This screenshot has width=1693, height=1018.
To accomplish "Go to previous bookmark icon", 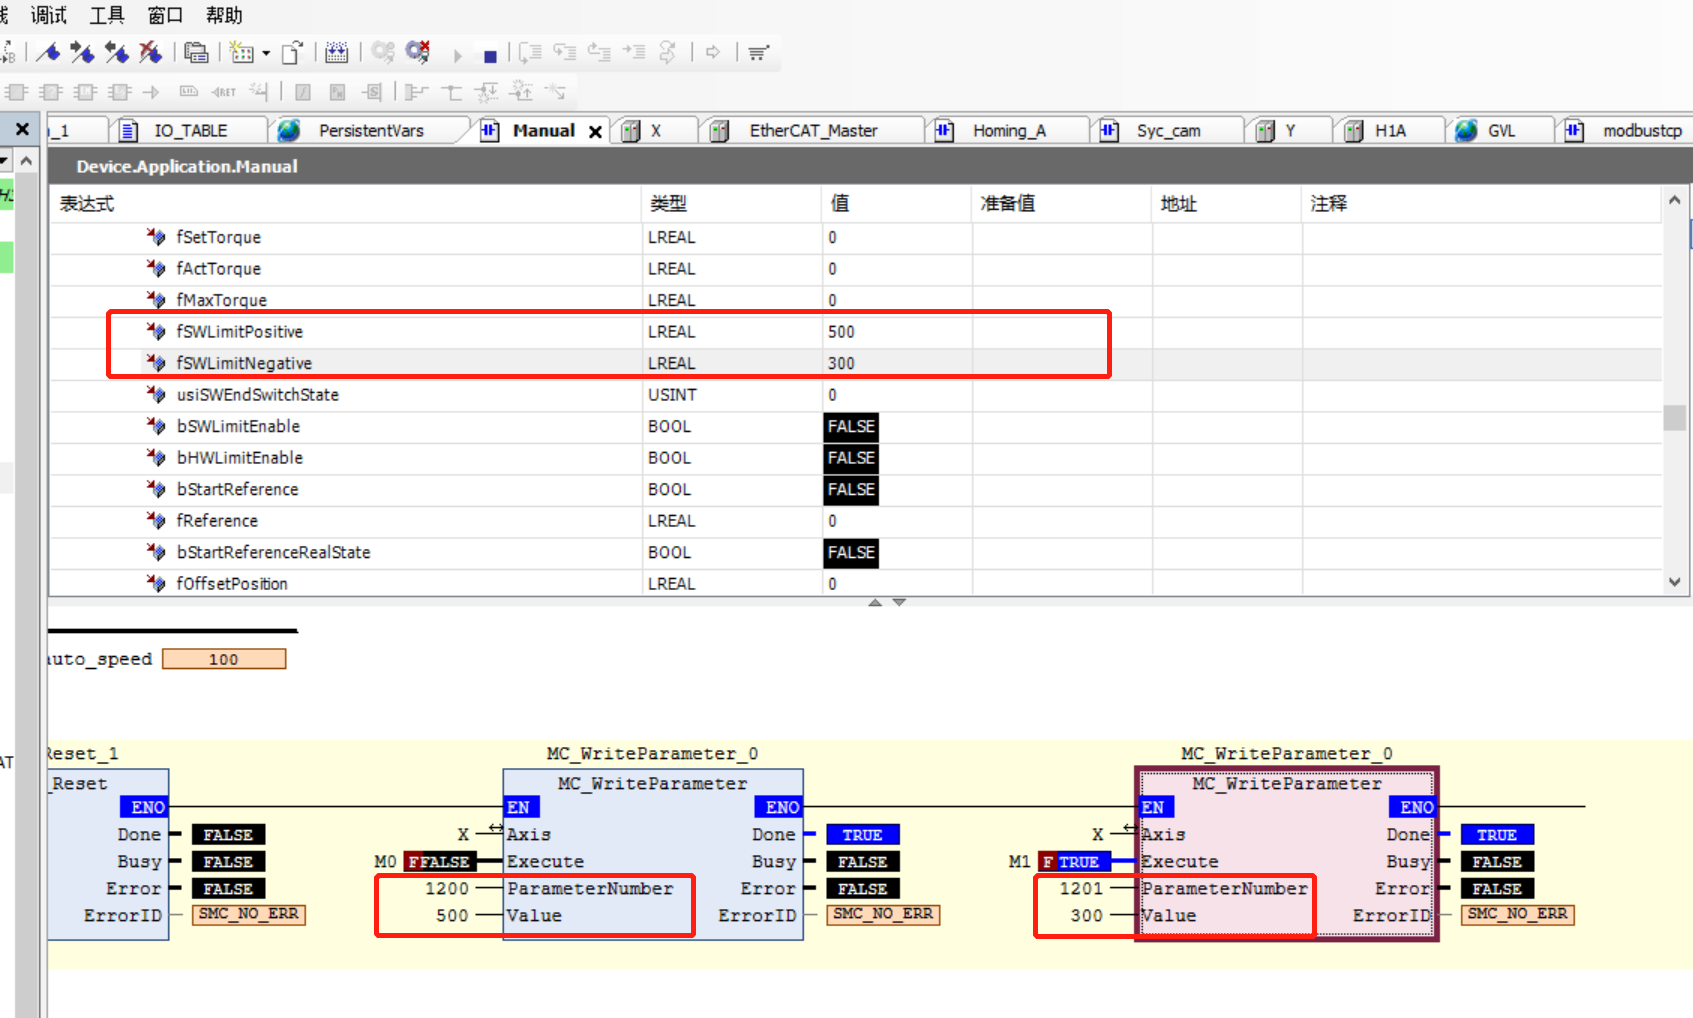I will tap(116, 52).
